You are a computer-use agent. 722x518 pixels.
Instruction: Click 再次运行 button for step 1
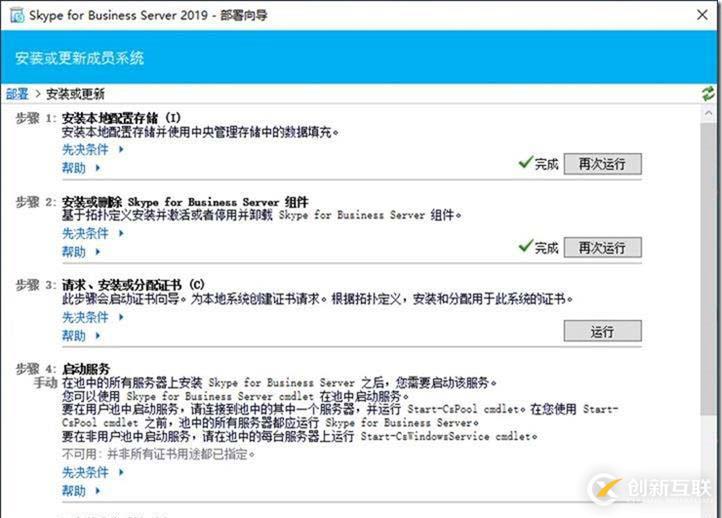pyautogui.click(x=602, y=164)
